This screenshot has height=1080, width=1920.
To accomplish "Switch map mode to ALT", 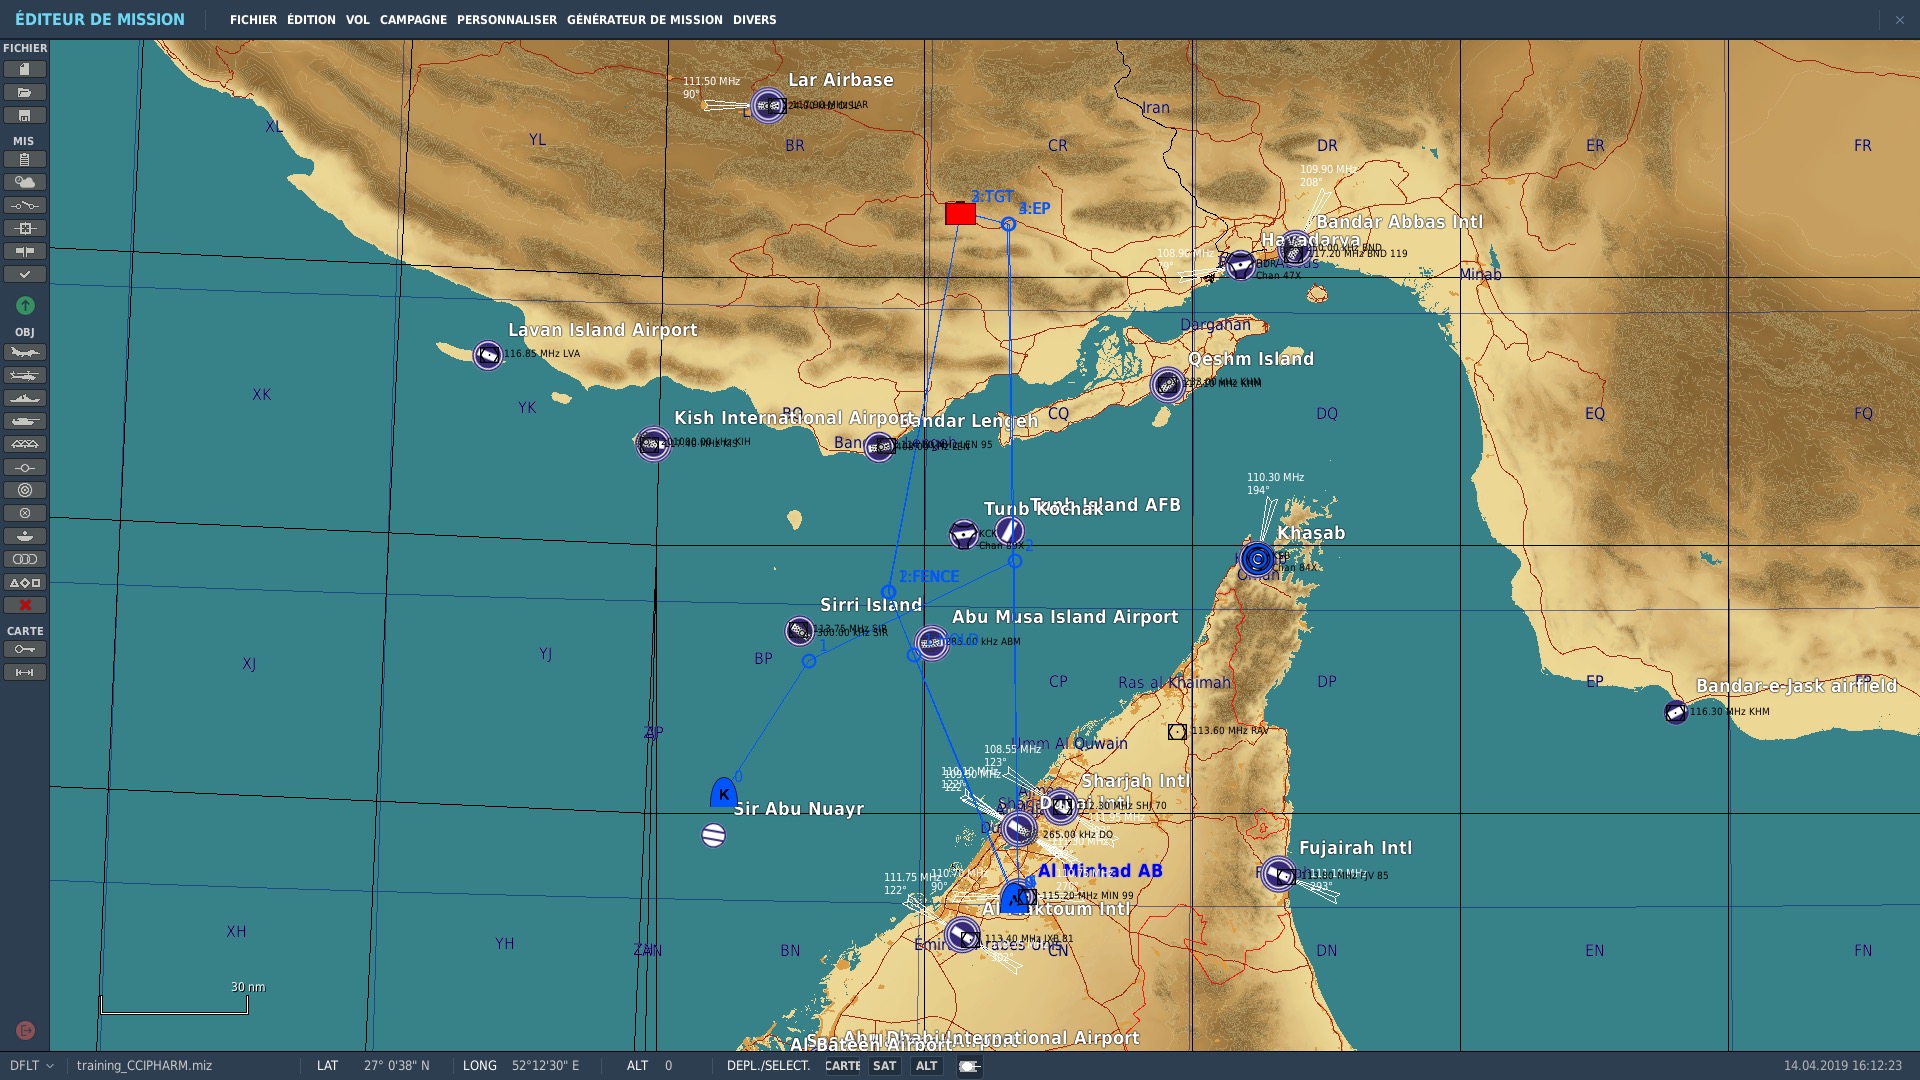I will 926,1066.
